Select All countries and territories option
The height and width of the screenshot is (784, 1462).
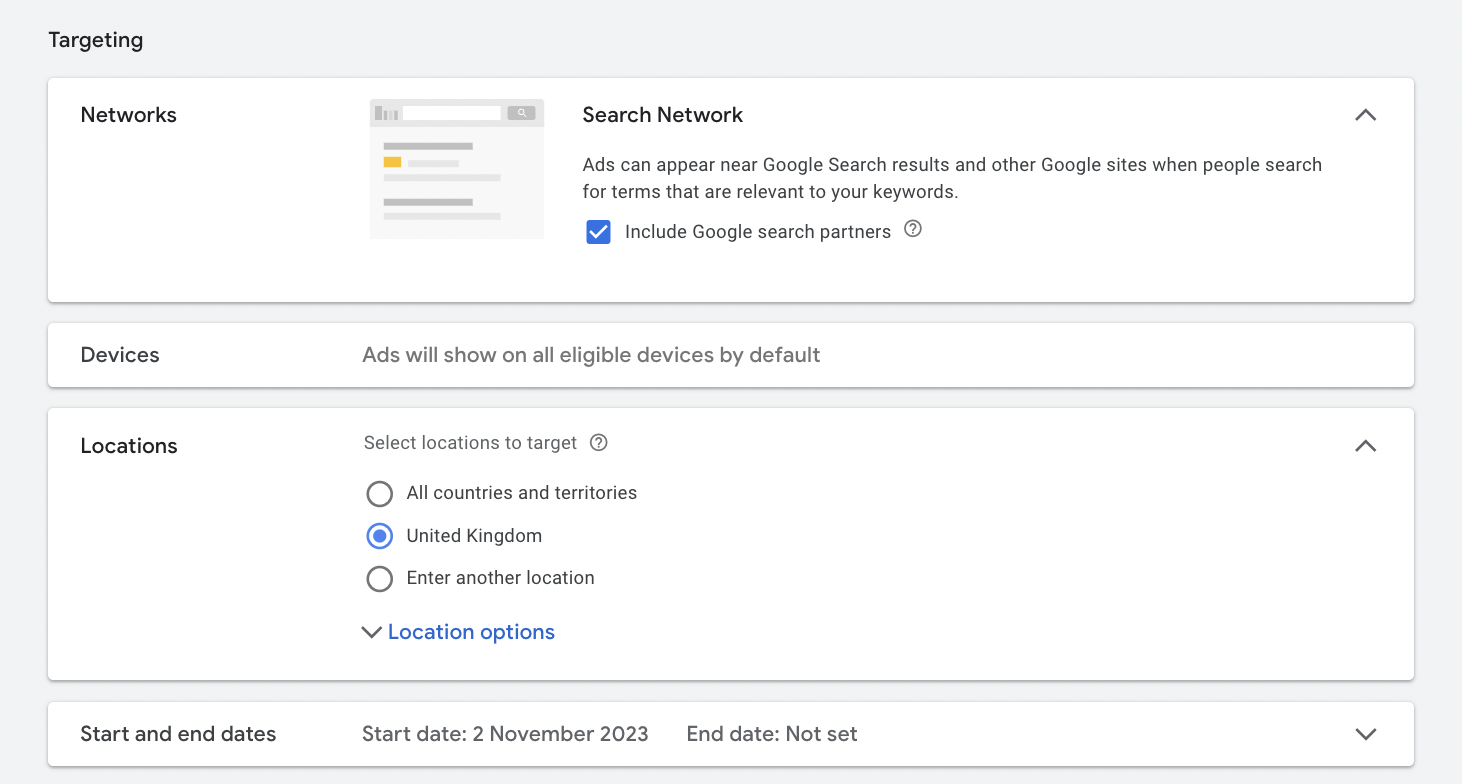380,494
